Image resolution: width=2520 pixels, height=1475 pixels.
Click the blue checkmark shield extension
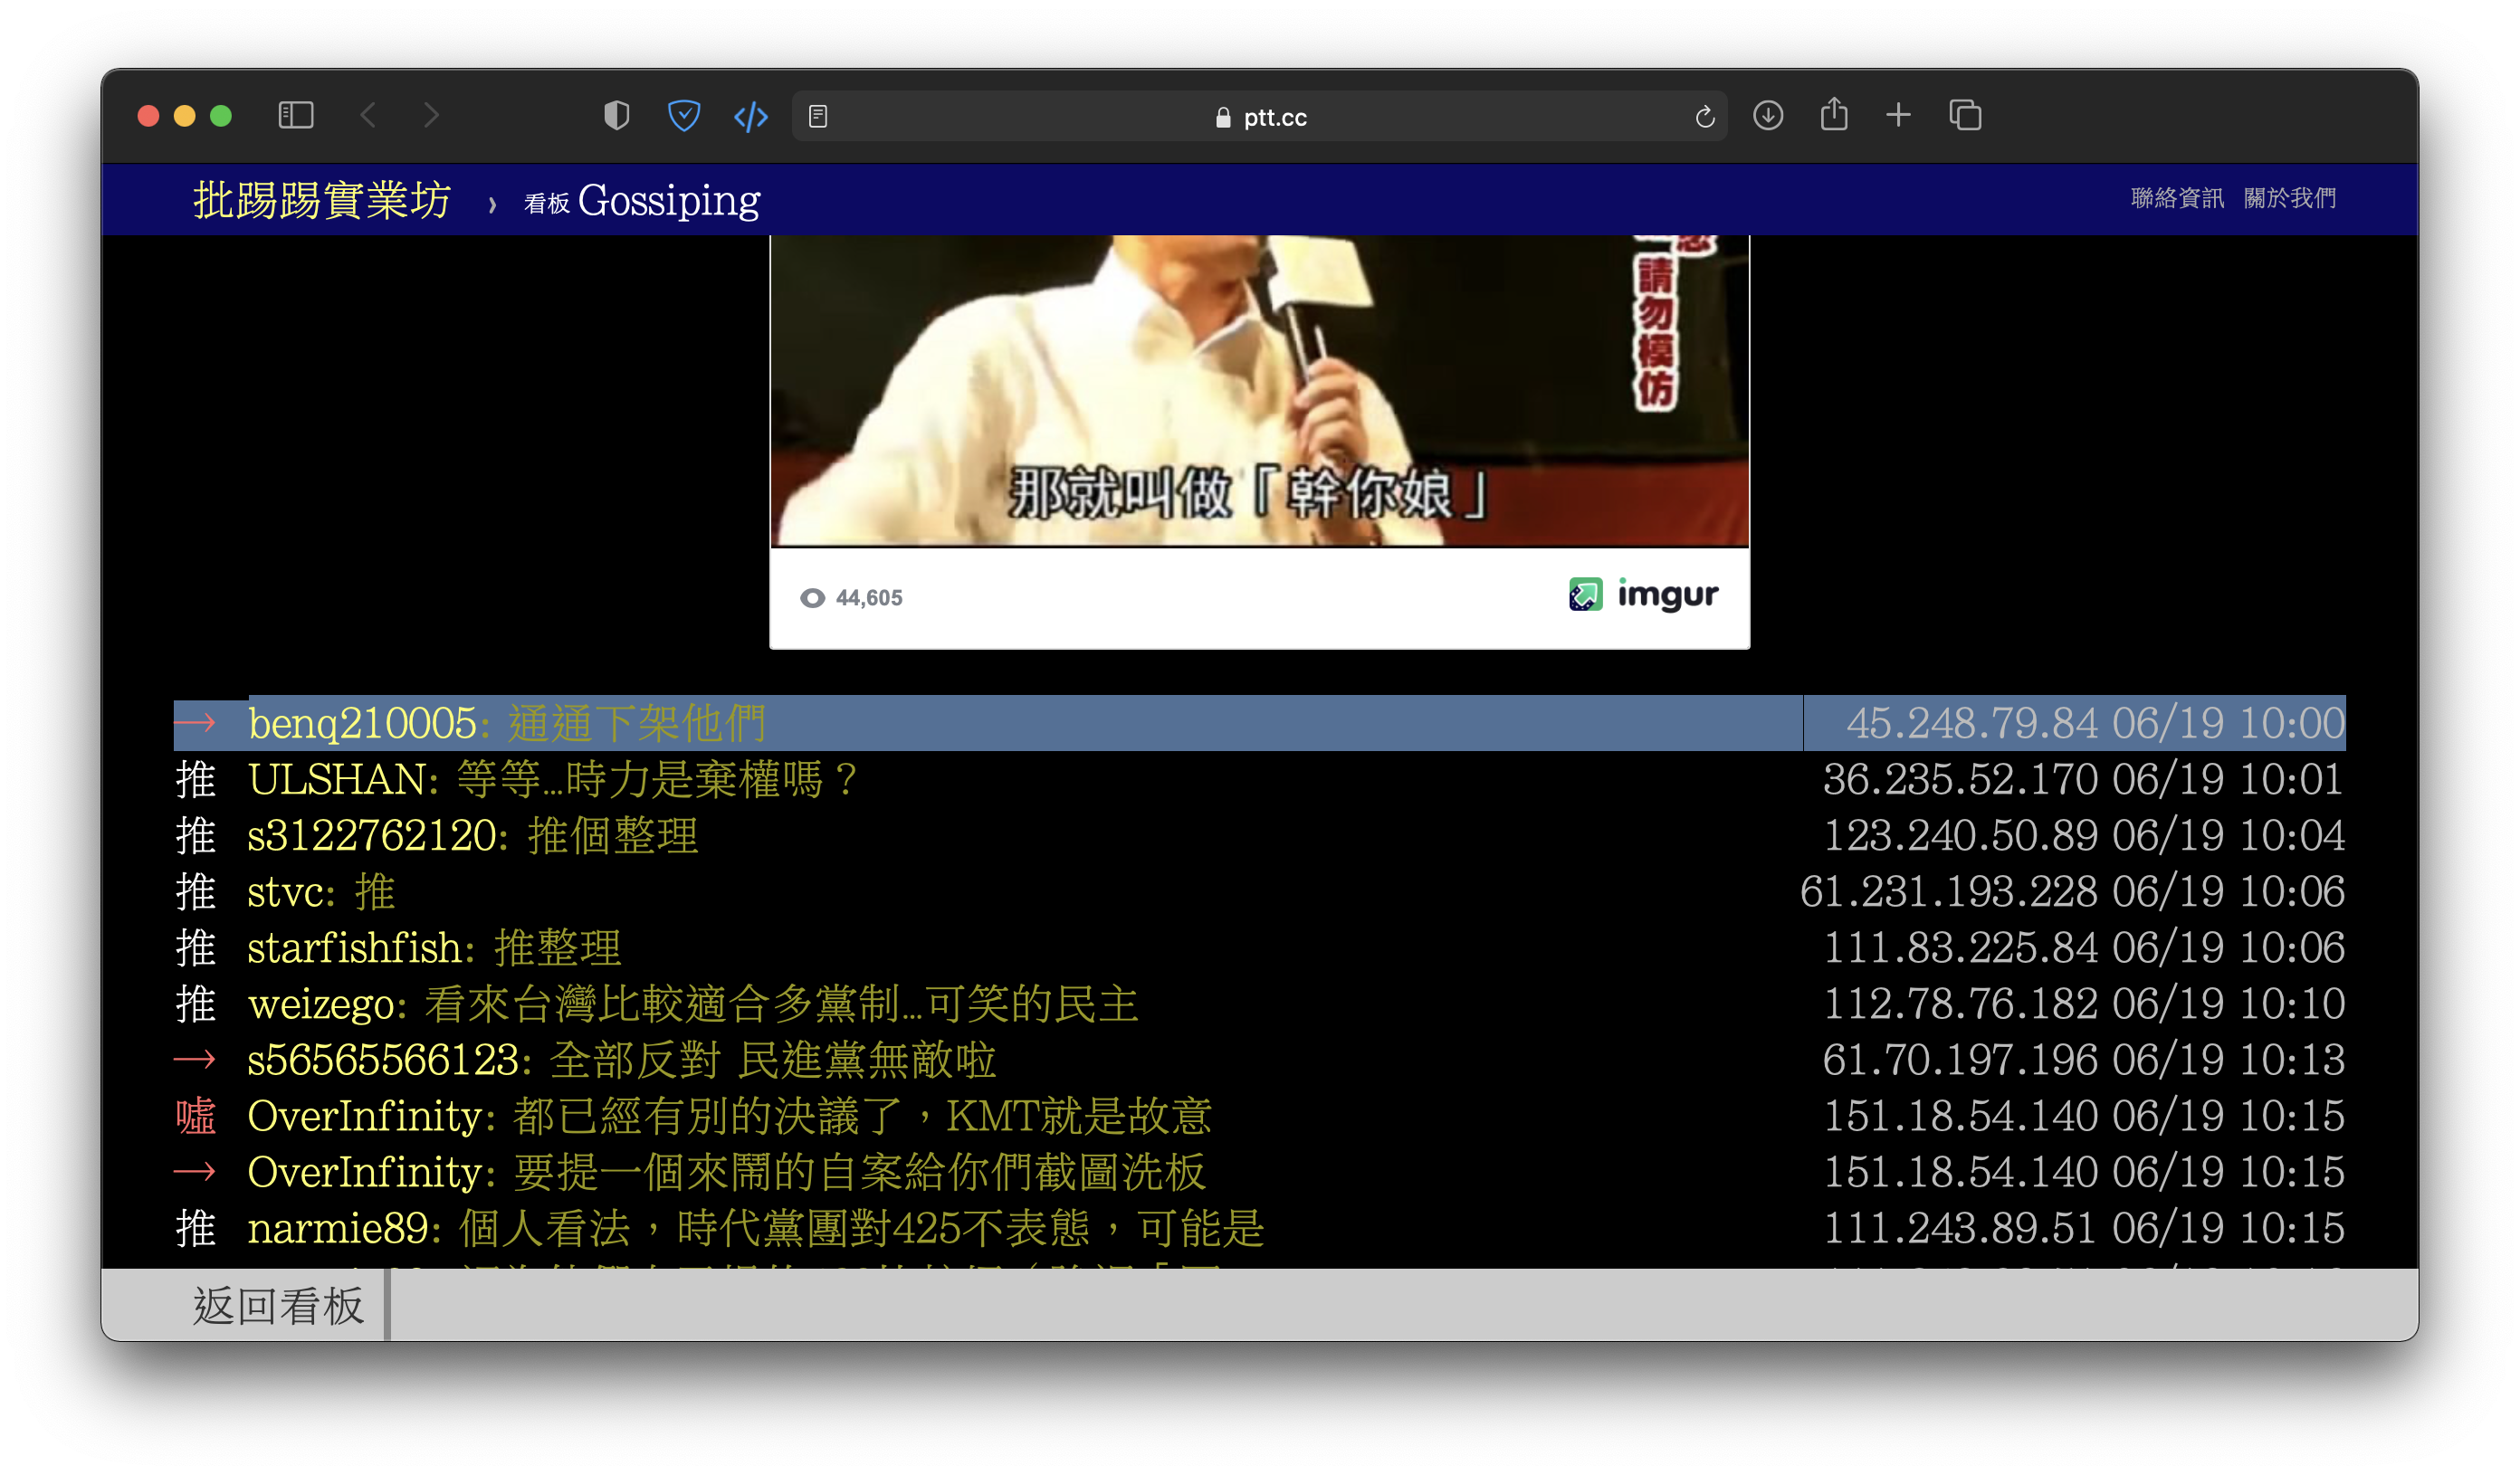(684, 116)
